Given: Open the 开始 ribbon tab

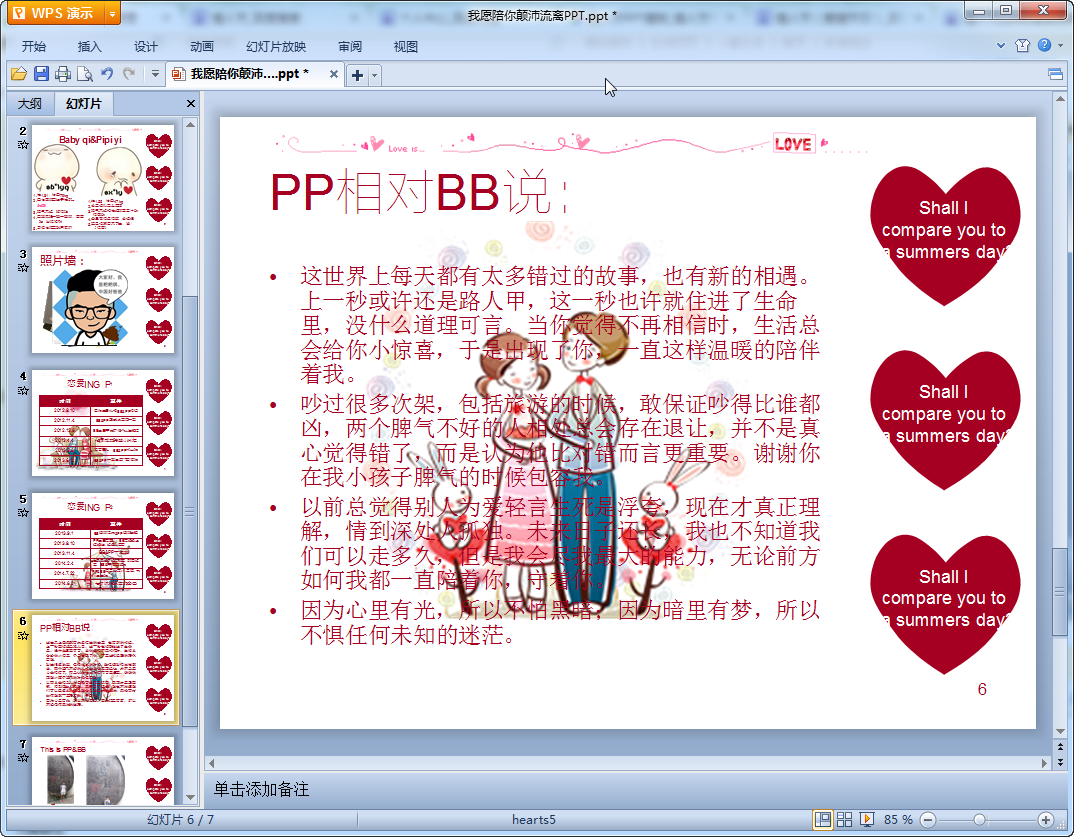Looking at the screenshot, I should tap(34, 47).
